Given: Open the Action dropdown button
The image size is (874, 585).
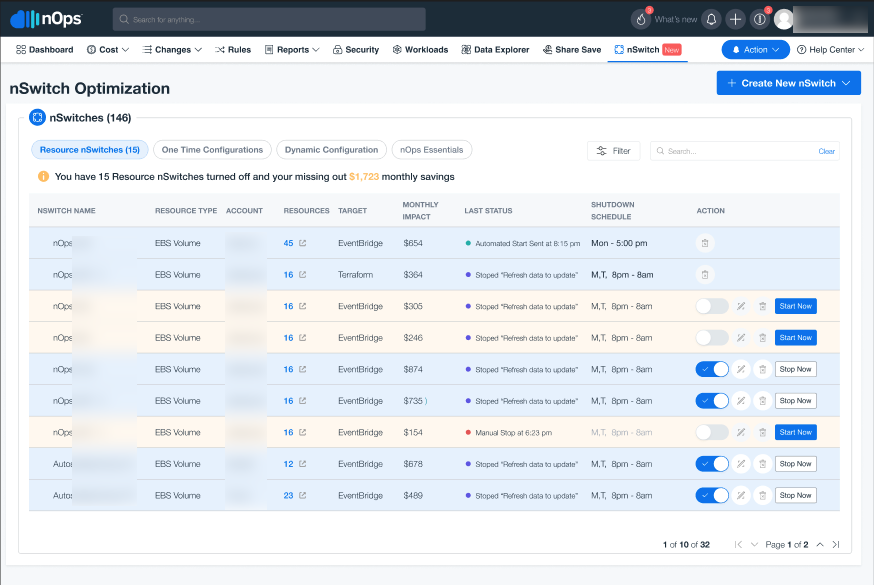Looking at the screenshot, I should 755,50.
